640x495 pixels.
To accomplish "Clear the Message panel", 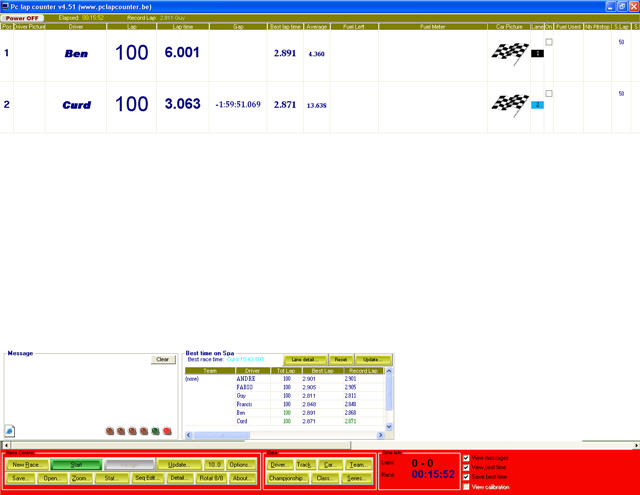I will [x=163, y=359].
